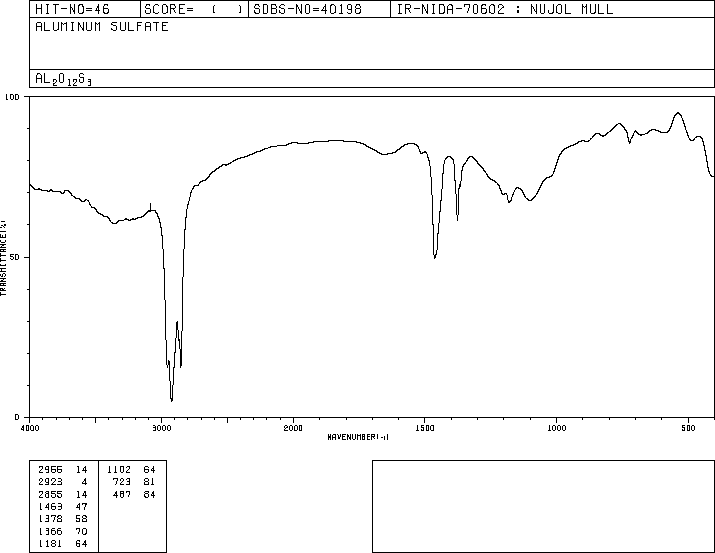Select the SCORE header cell
The height and width of the screenshot is (553, 715).
pyautogui.click(x=194, y=10)
